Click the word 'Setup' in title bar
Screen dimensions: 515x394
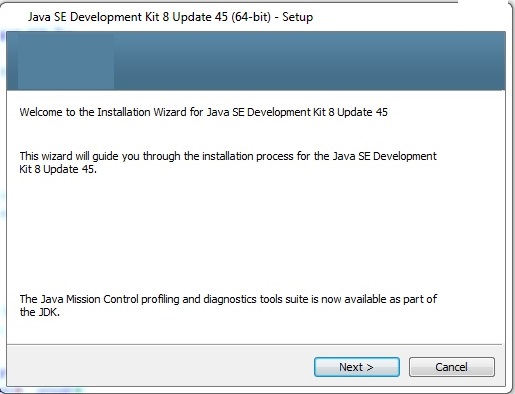(298, 17)
